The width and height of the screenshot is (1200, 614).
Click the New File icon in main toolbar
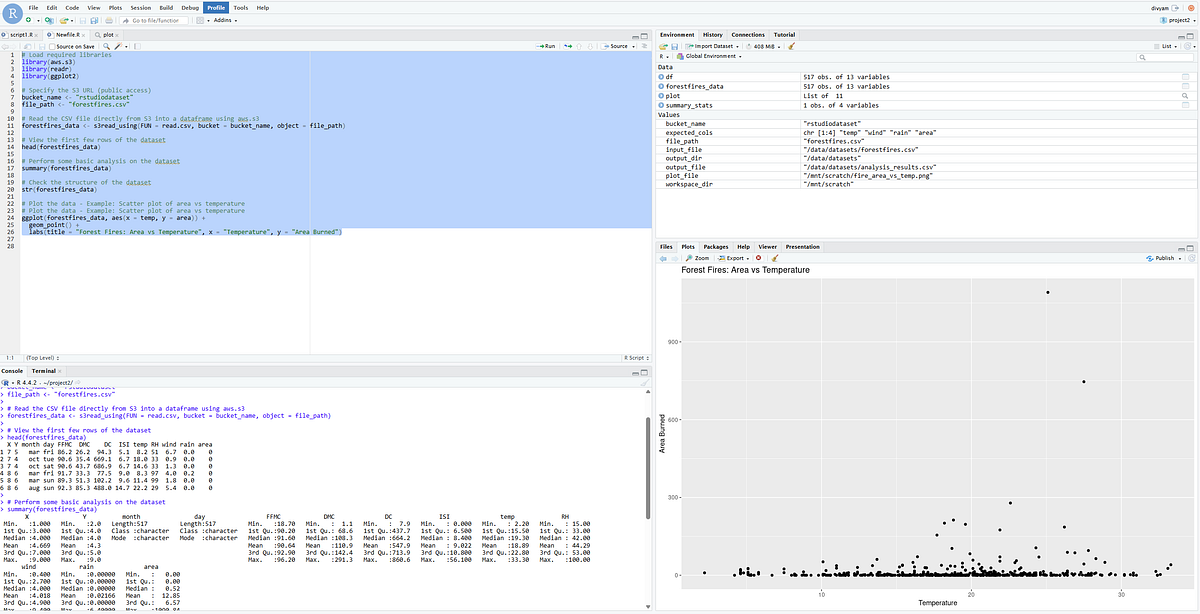click(x=29, y=20)
